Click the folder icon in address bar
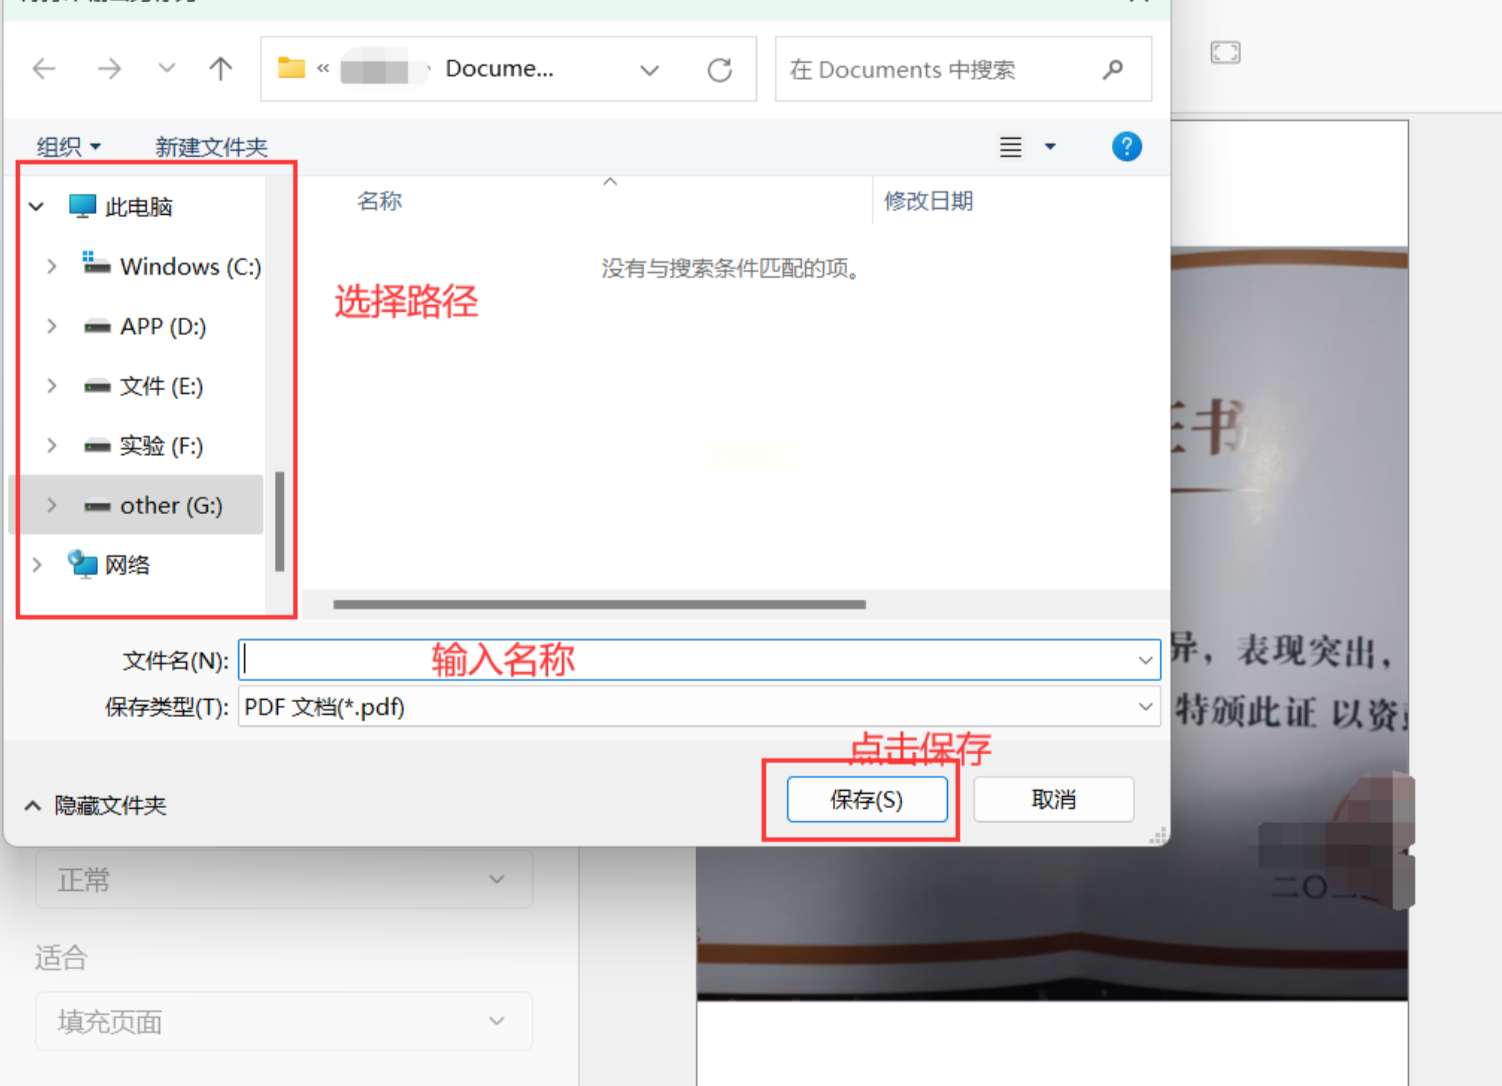The height and width of the screenshot is (1086, 1502). click(x=291, y=68)
